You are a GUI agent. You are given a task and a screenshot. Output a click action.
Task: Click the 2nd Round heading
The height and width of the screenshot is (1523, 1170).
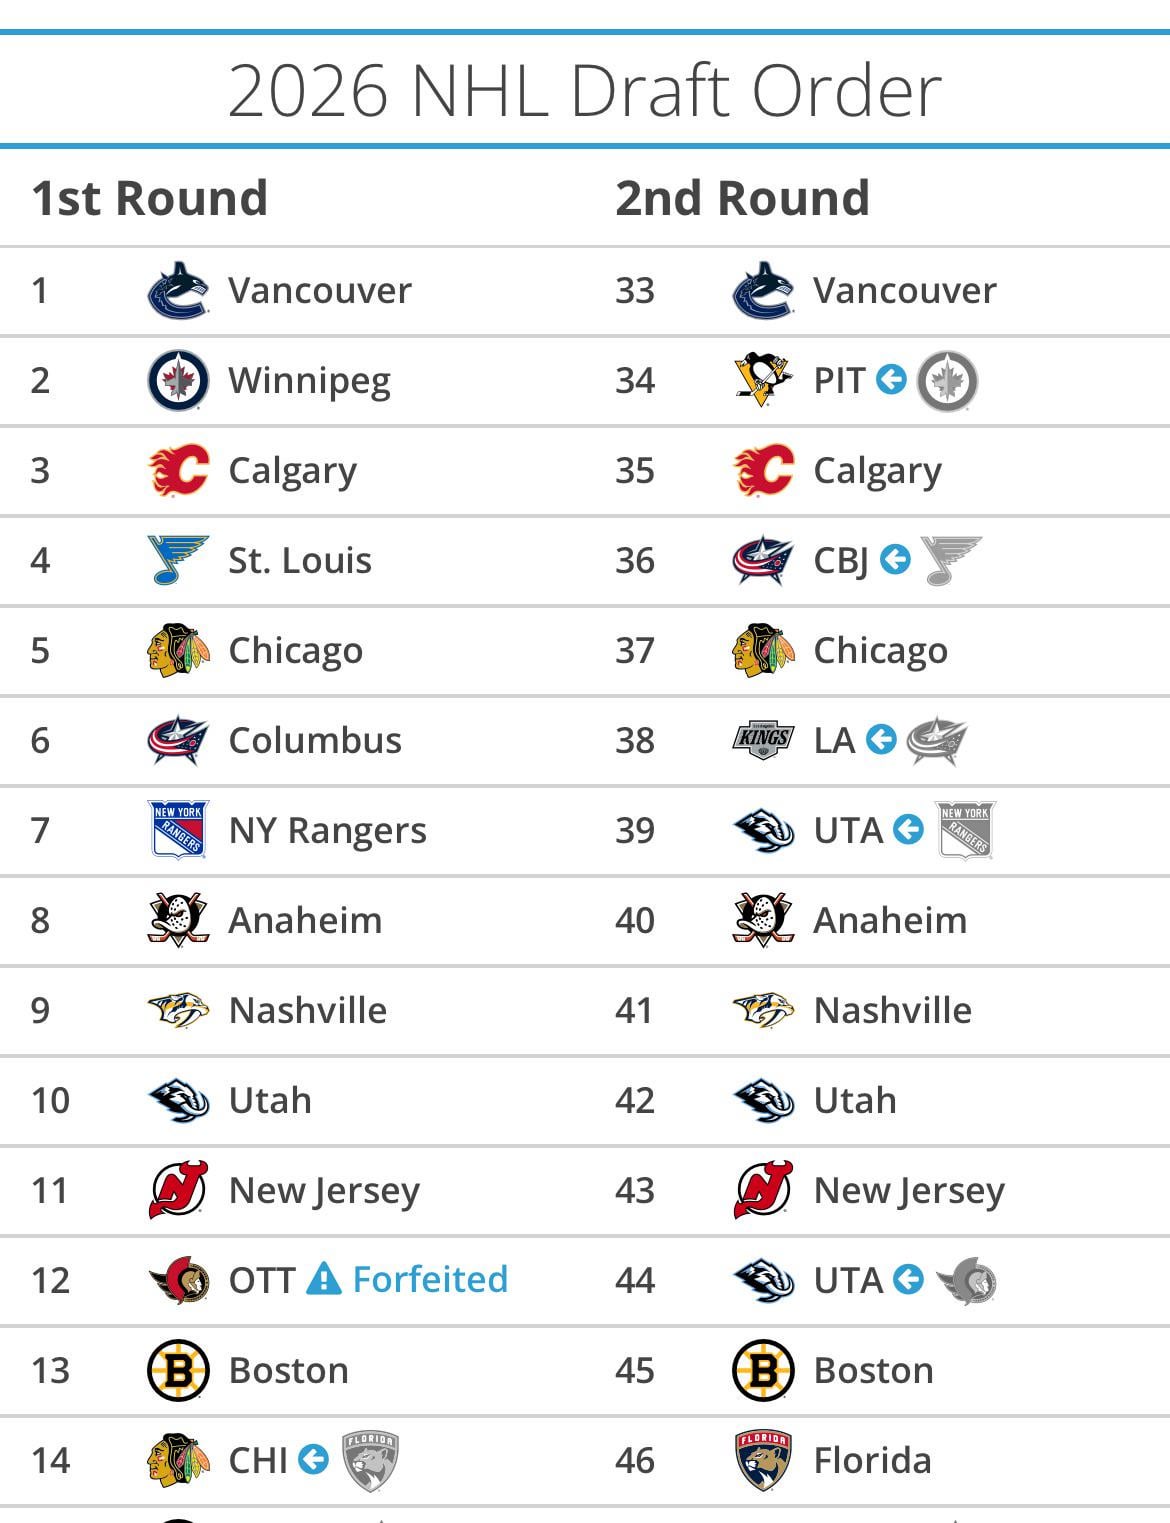(x=742, y=198)
